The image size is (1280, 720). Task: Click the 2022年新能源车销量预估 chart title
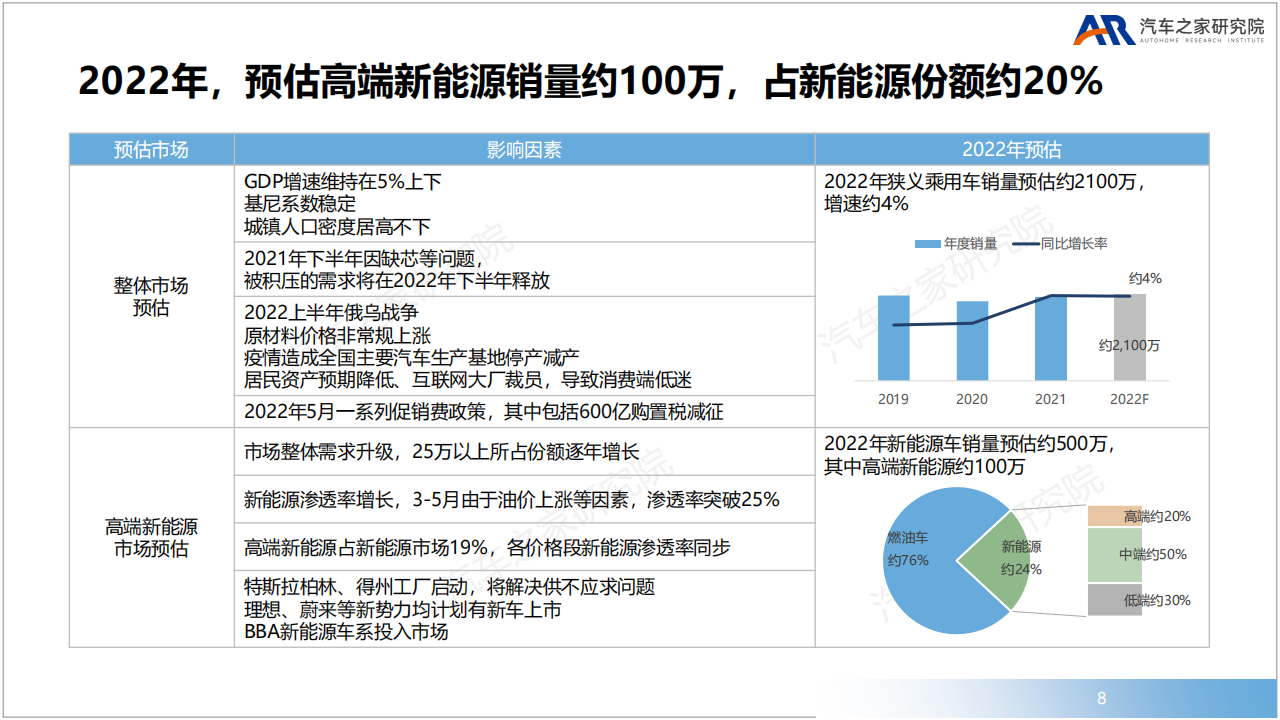(x=969, y=455)
